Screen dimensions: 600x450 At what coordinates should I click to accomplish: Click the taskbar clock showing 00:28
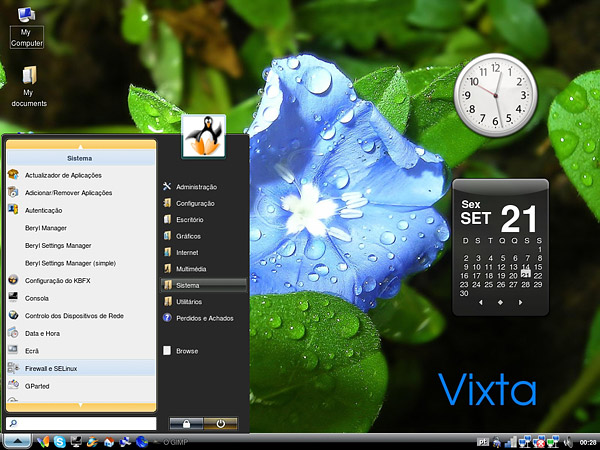click(588, 442)
